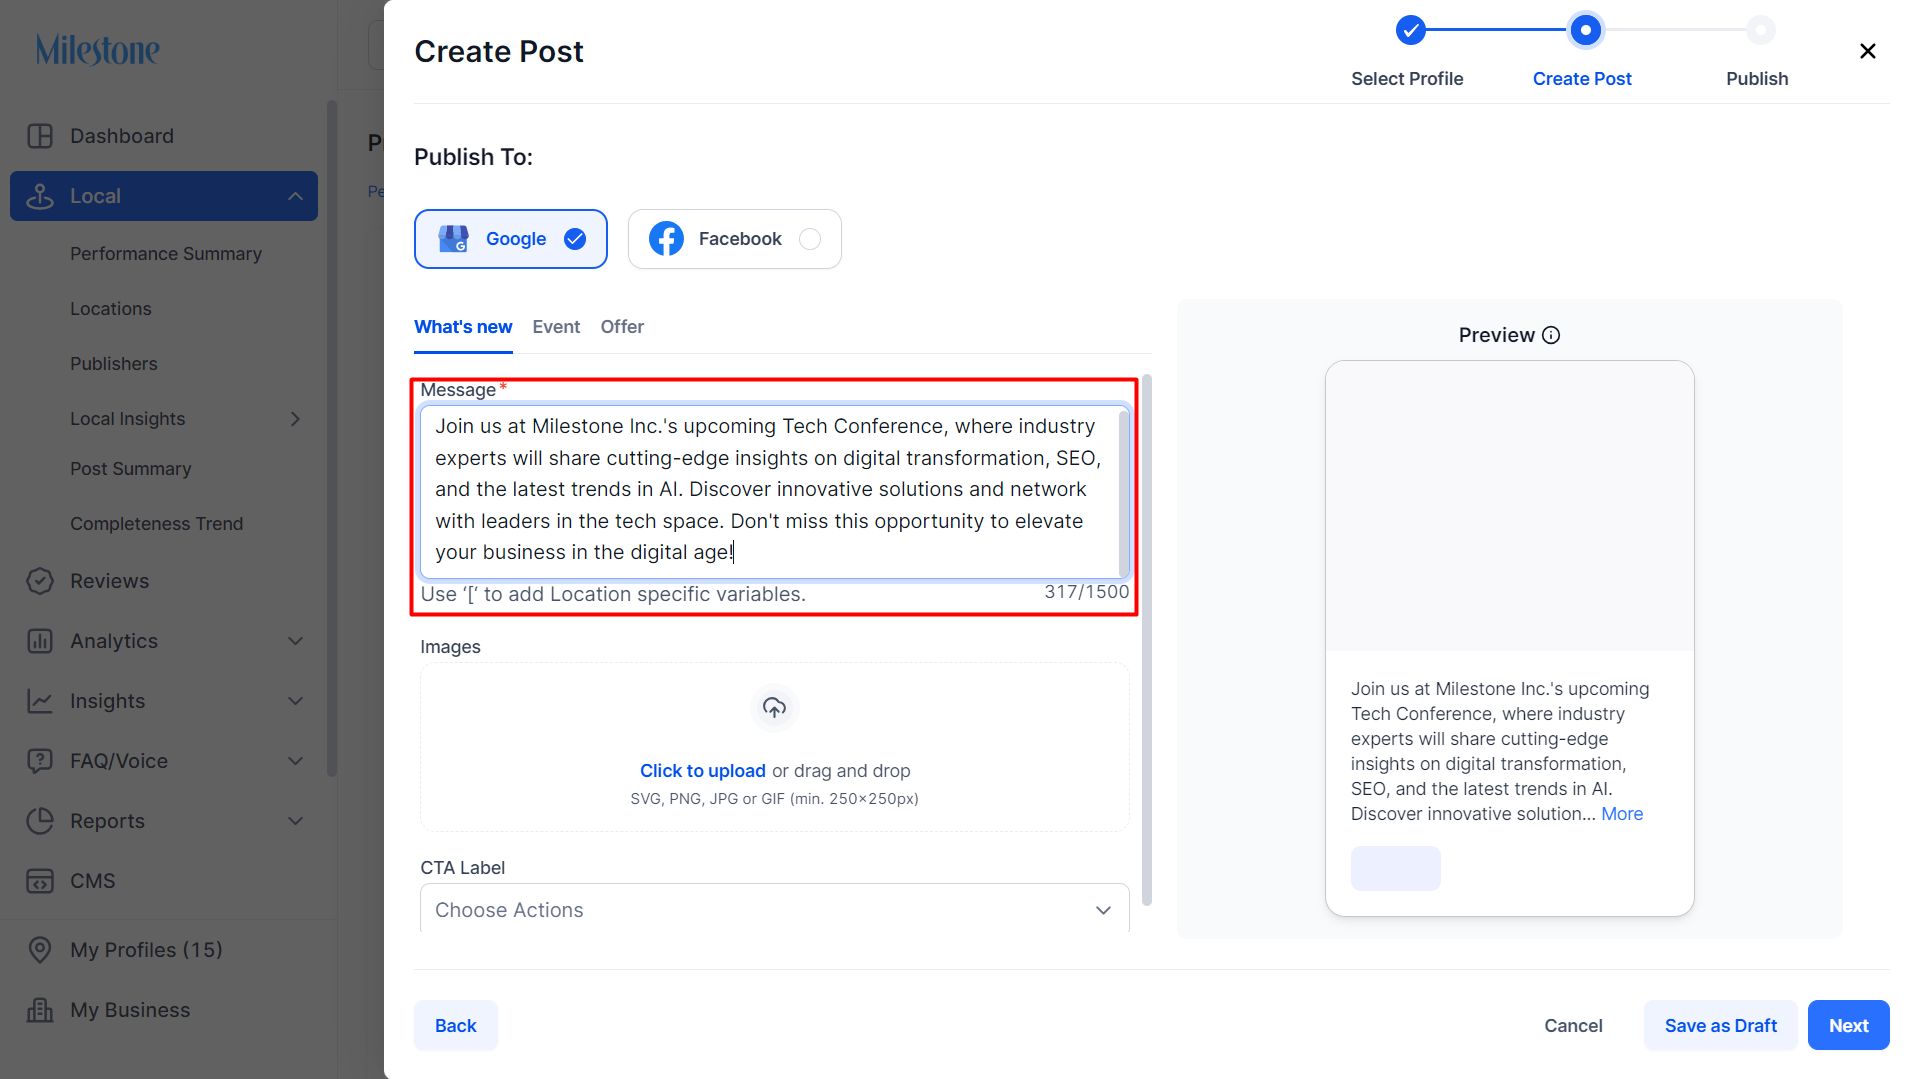Collapse the Local menu section

(295, 196)
